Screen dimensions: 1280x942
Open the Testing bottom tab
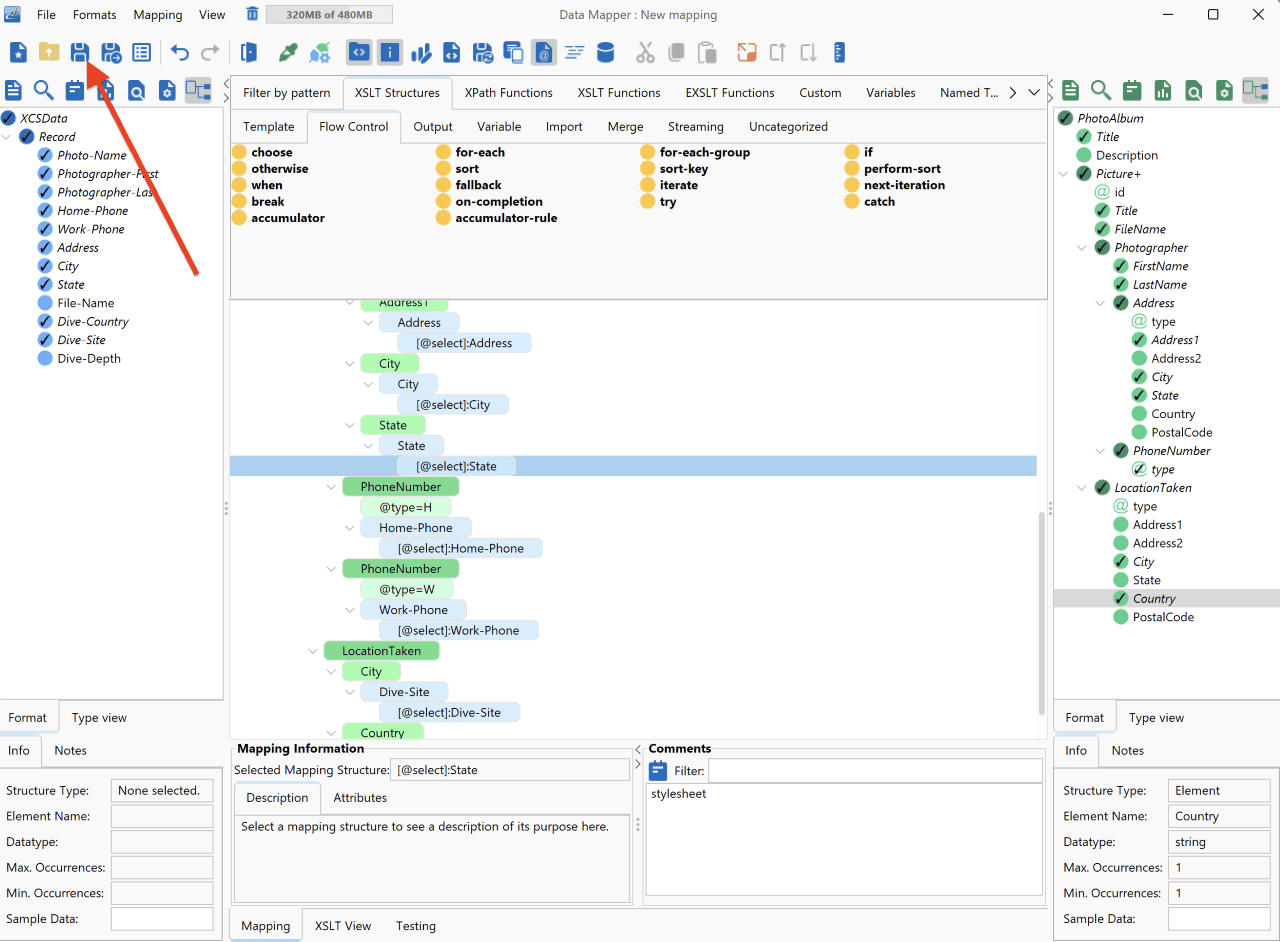(x=416, y=926)
